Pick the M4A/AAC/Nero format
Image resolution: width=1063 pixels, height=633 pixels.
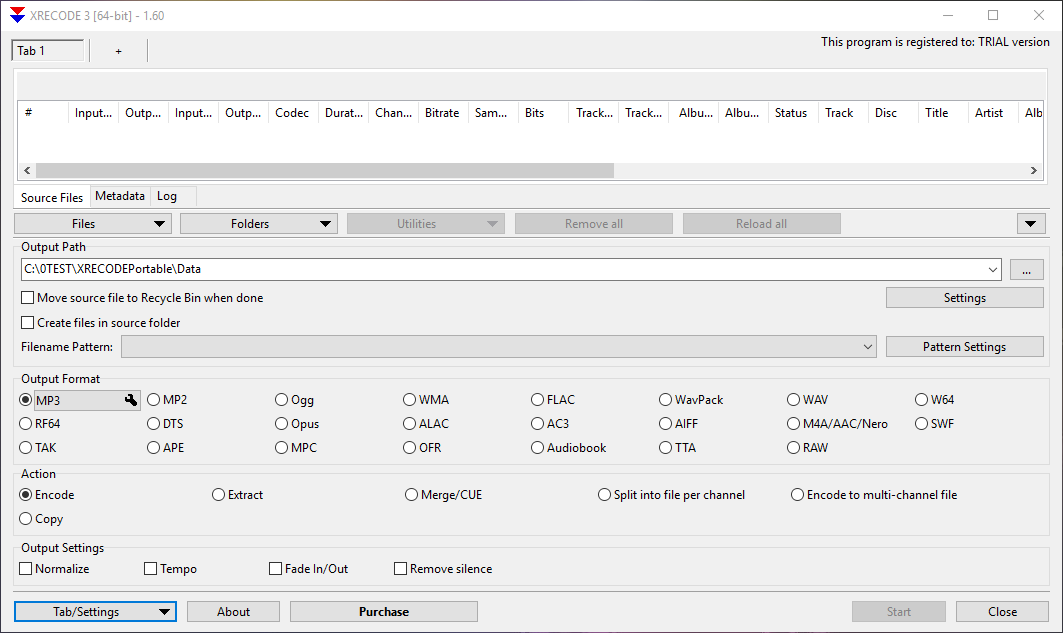click(793, 424)
